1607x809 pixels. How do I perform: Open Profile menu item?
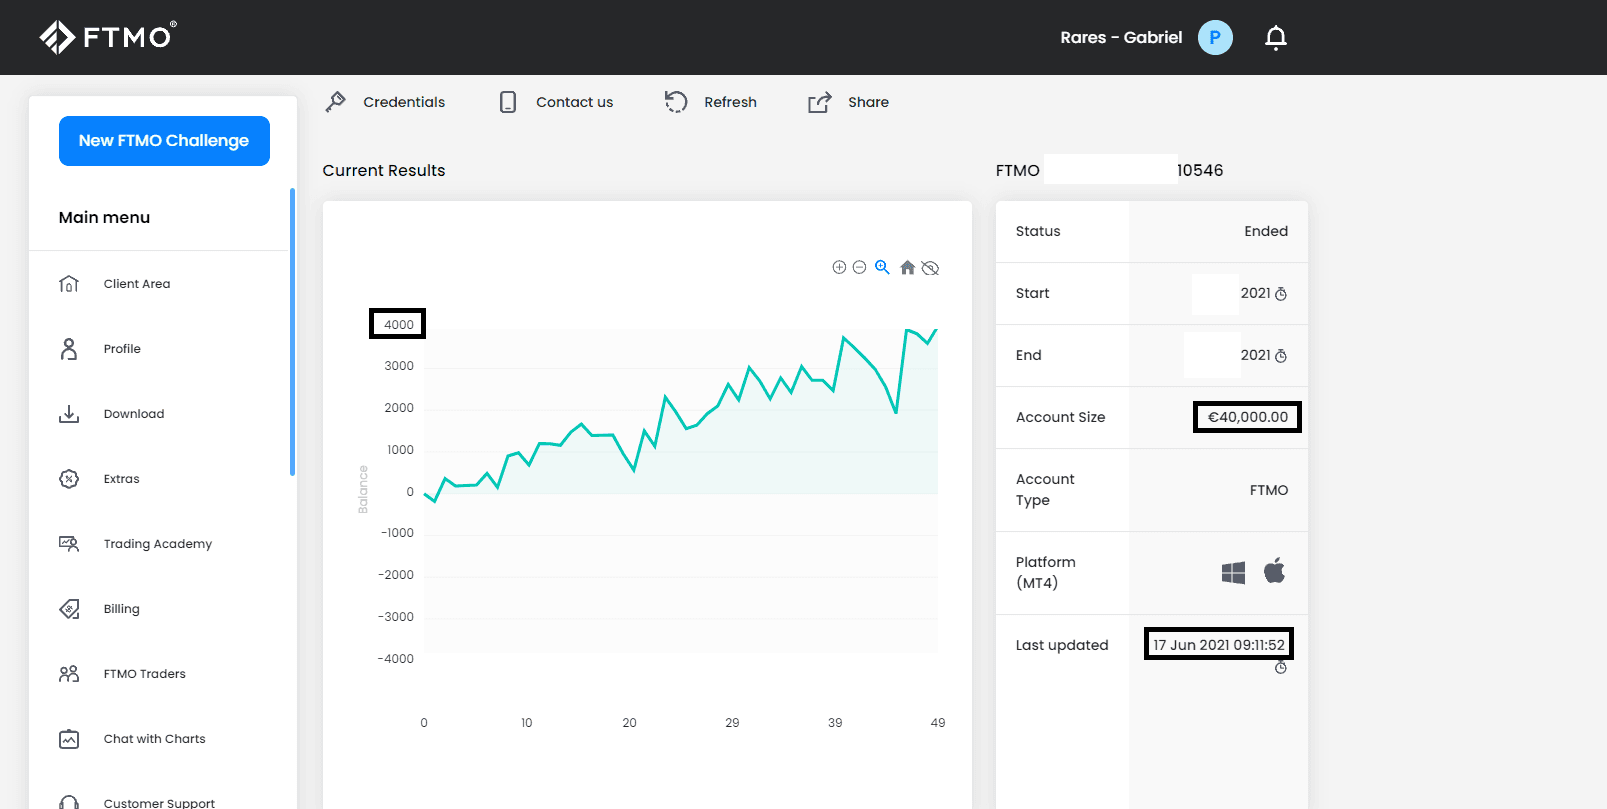pyautogui.click(x=122, y=349)
